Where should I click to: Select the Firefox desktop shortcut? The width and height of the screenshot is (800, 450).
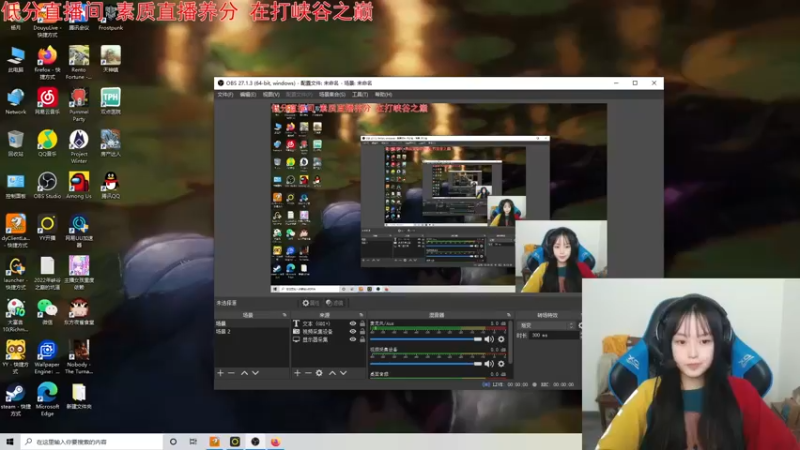47,63
